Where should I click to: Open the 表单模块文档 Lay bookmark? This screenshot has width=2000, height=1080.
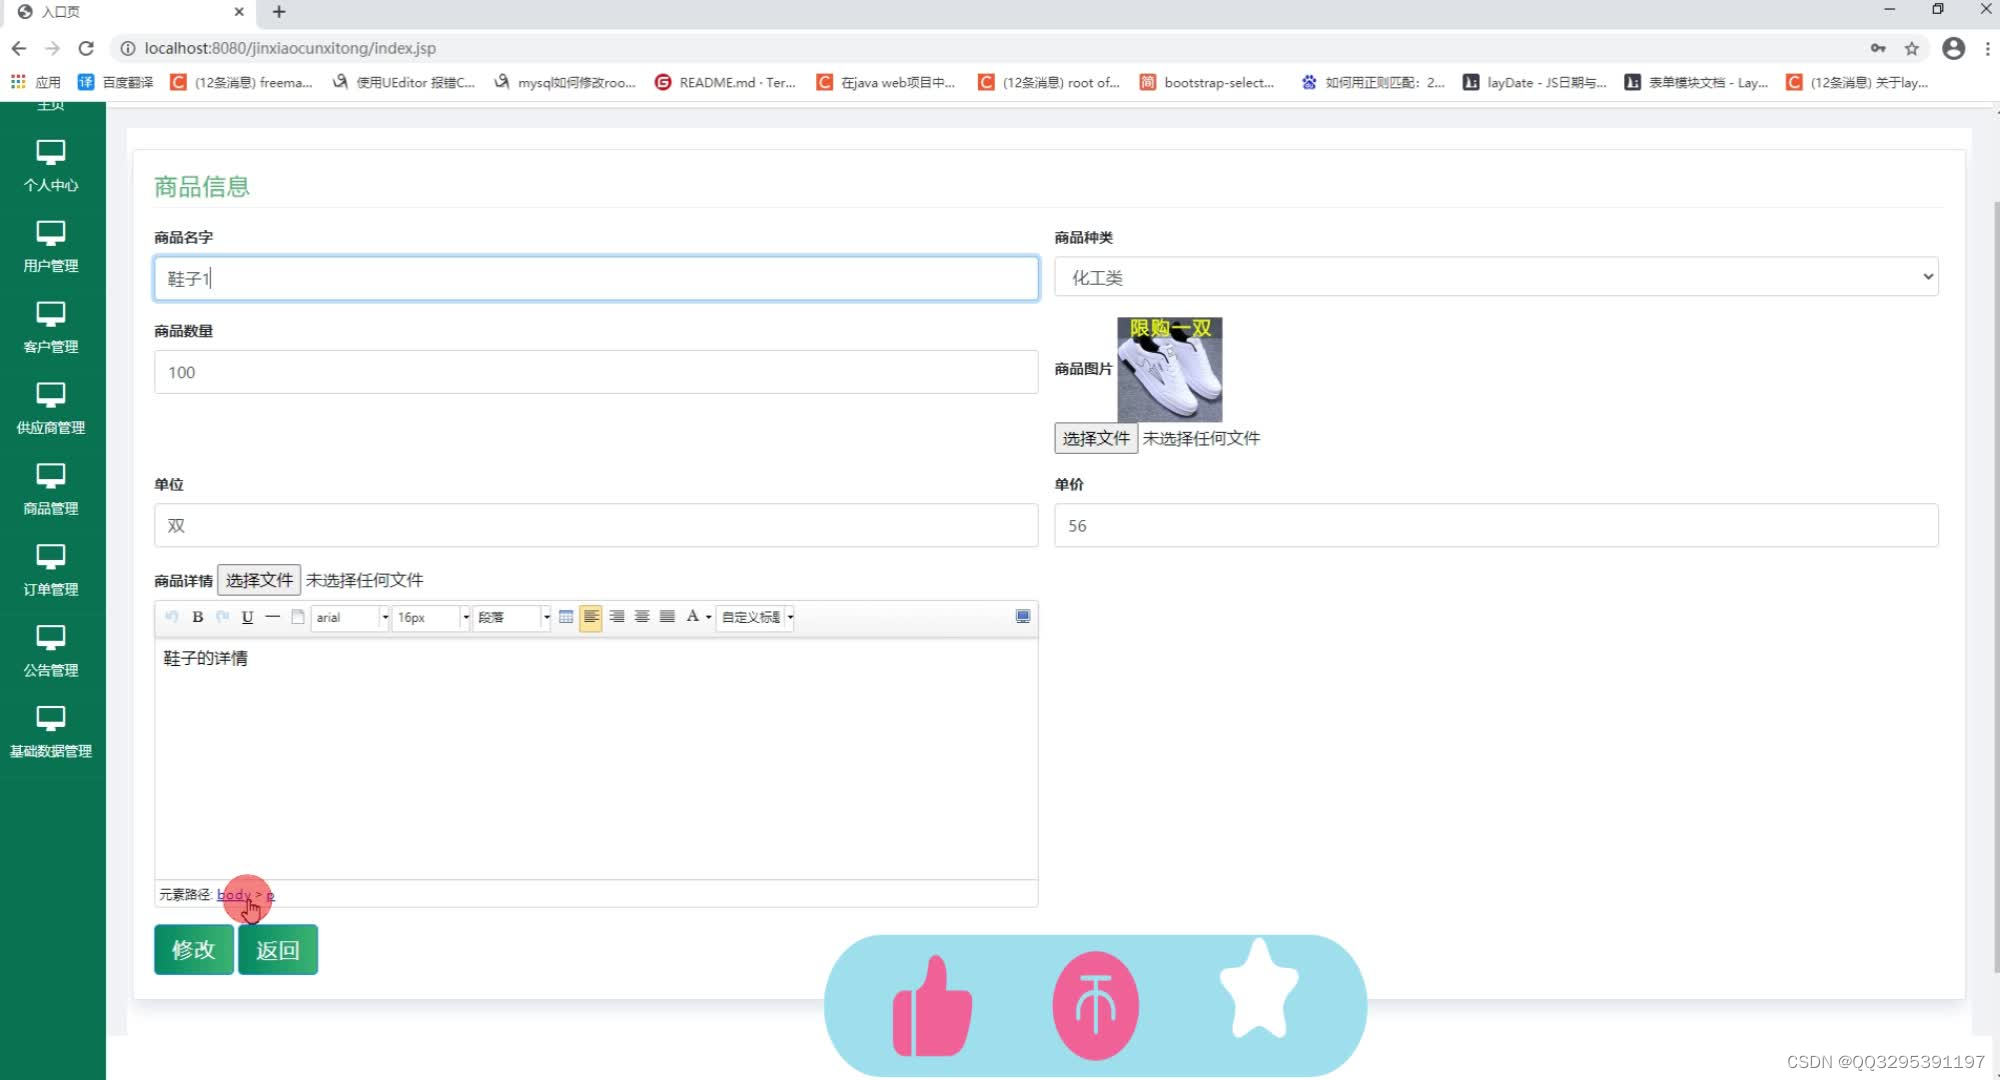click(x=1697, y=82)
